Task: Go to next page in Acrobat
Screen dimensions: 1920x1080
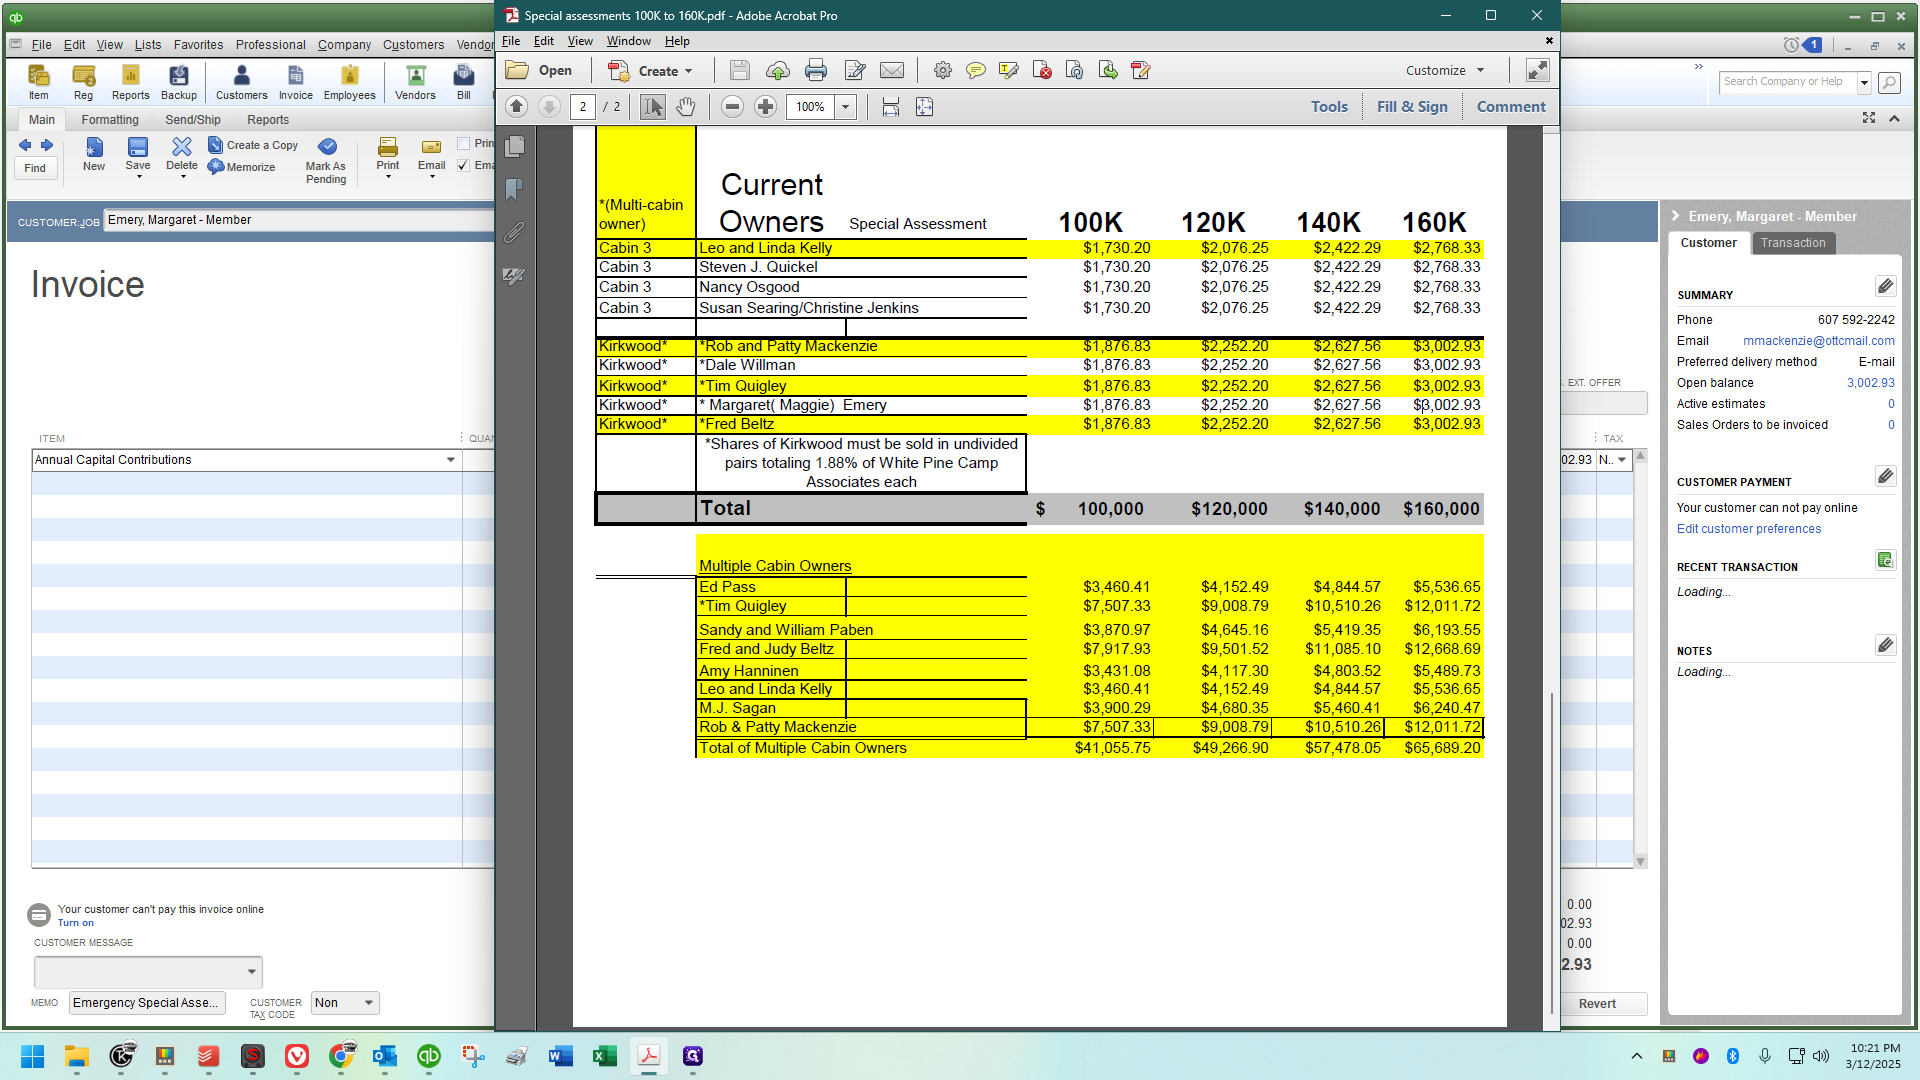Action: (x=549, y=107)
